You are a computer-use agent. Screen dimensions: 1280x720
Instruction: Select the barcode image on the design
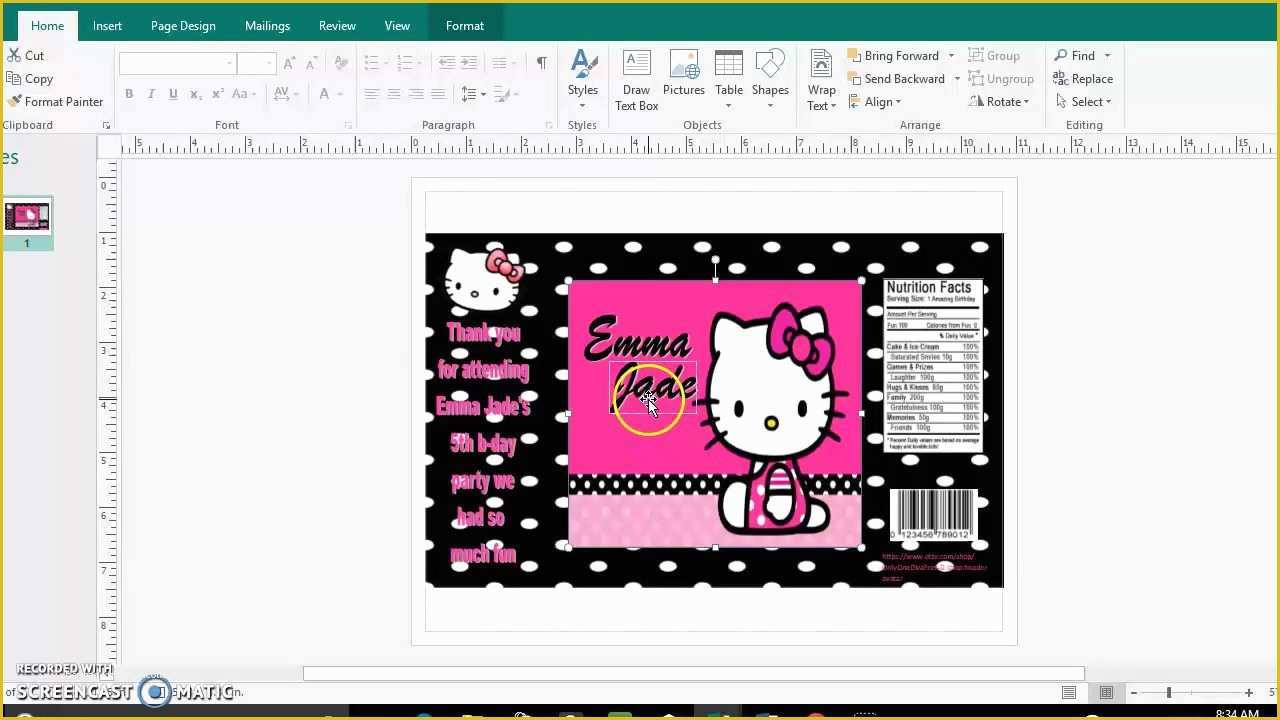(x=932, y=515)
